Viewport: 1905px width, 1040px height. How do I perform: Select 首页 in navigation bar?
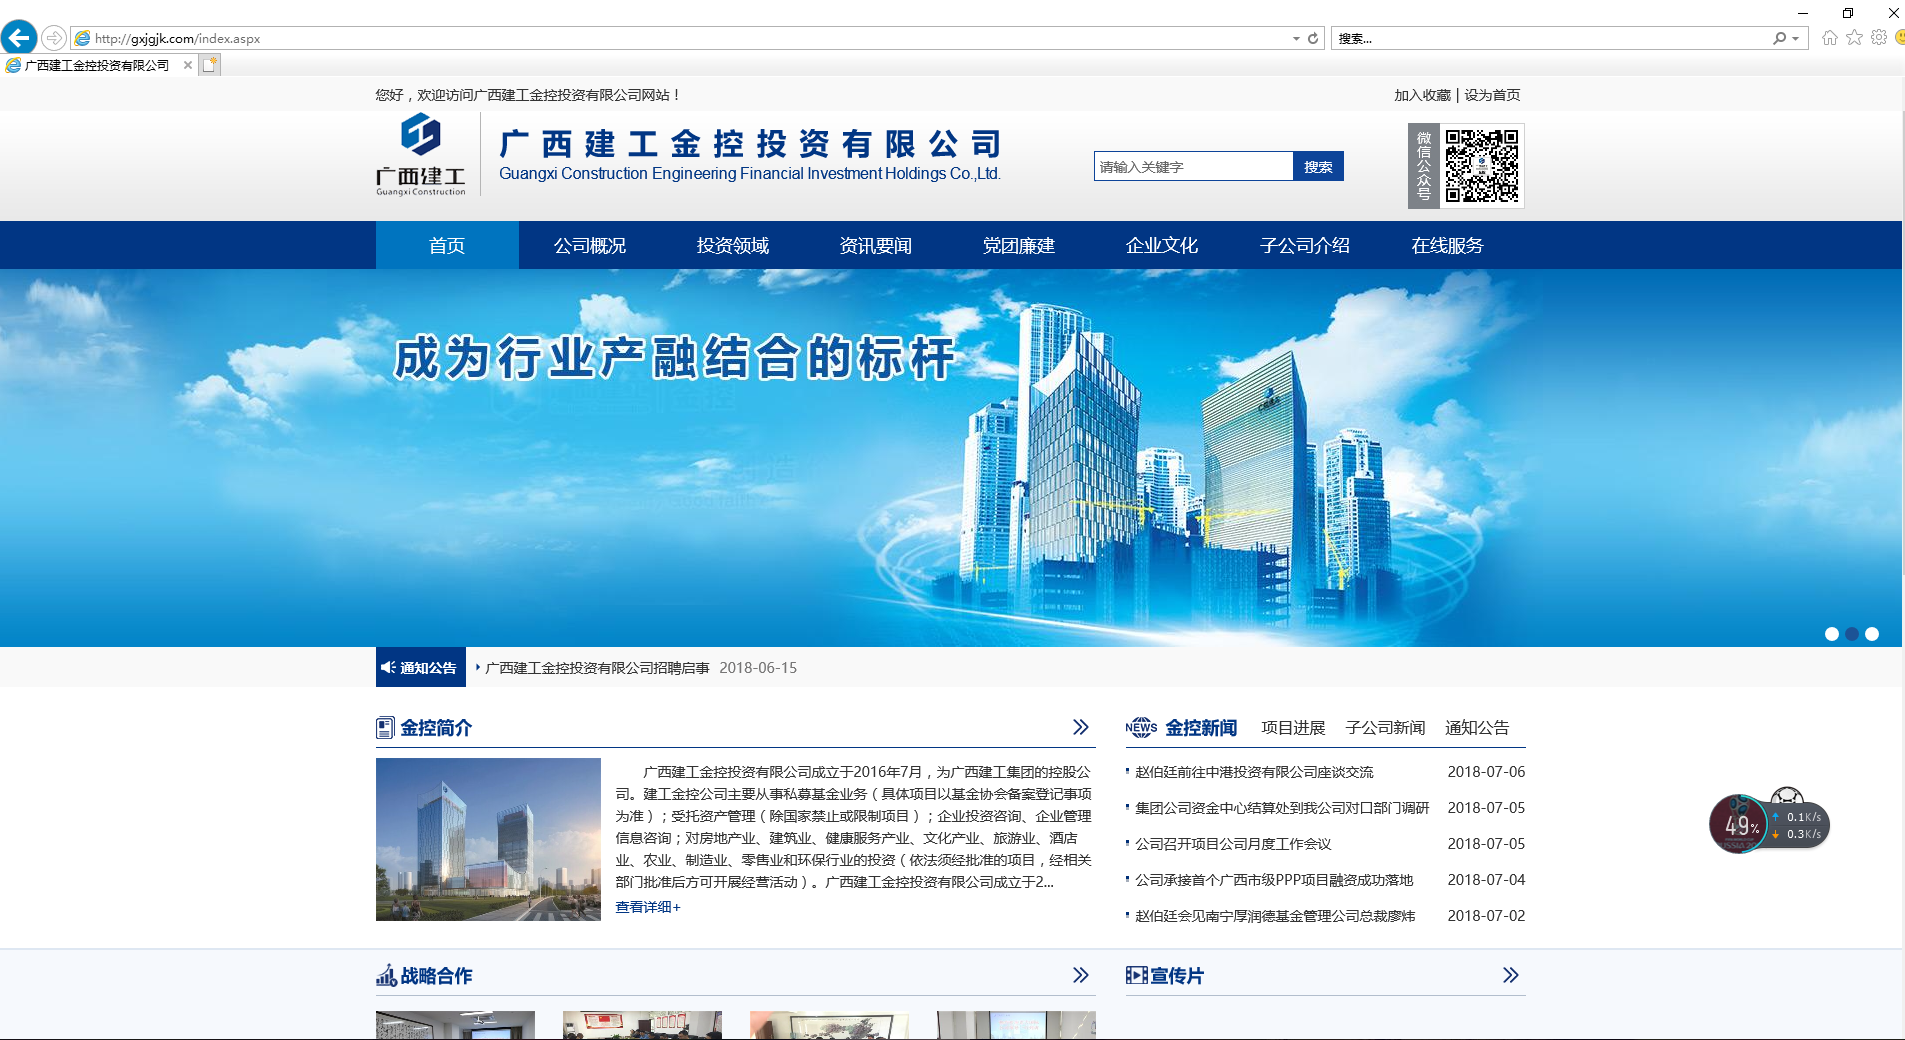[447, 245]
